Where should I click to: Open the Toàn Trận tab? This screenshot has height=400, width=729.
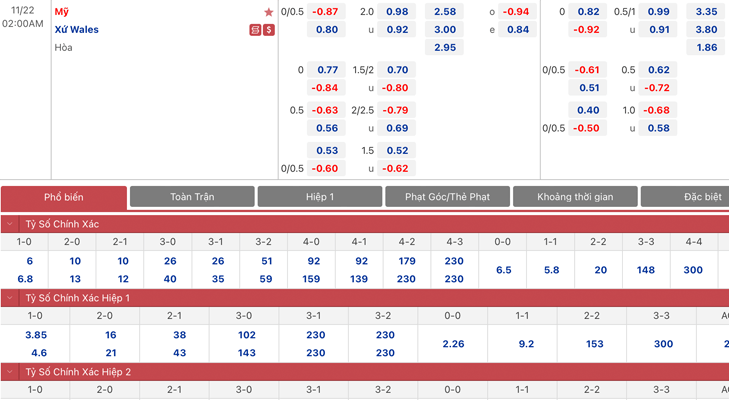point(192,197)
